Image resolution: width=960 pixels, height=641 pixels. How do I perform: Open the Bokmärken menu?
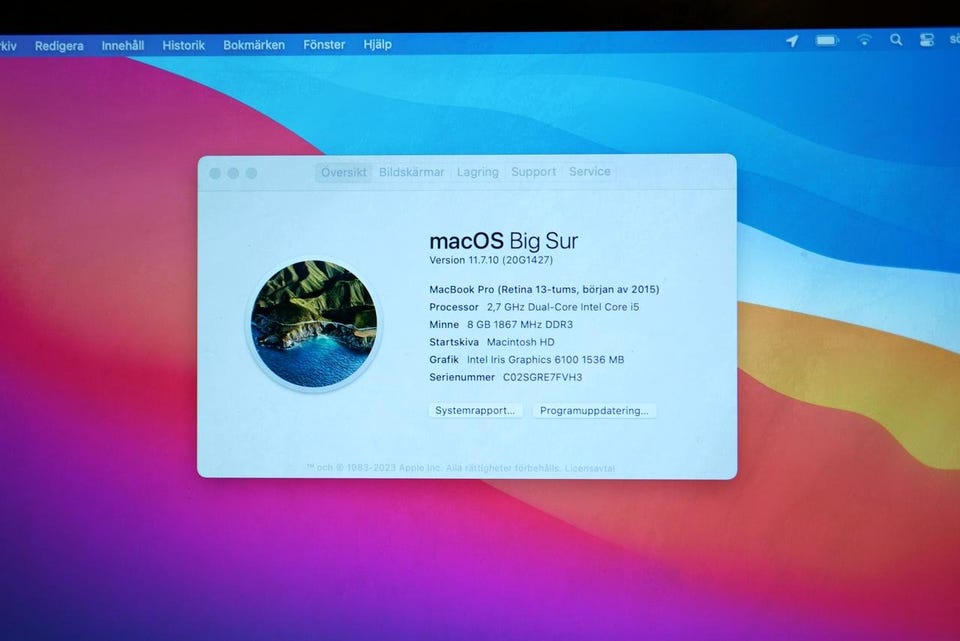point(253,45)
